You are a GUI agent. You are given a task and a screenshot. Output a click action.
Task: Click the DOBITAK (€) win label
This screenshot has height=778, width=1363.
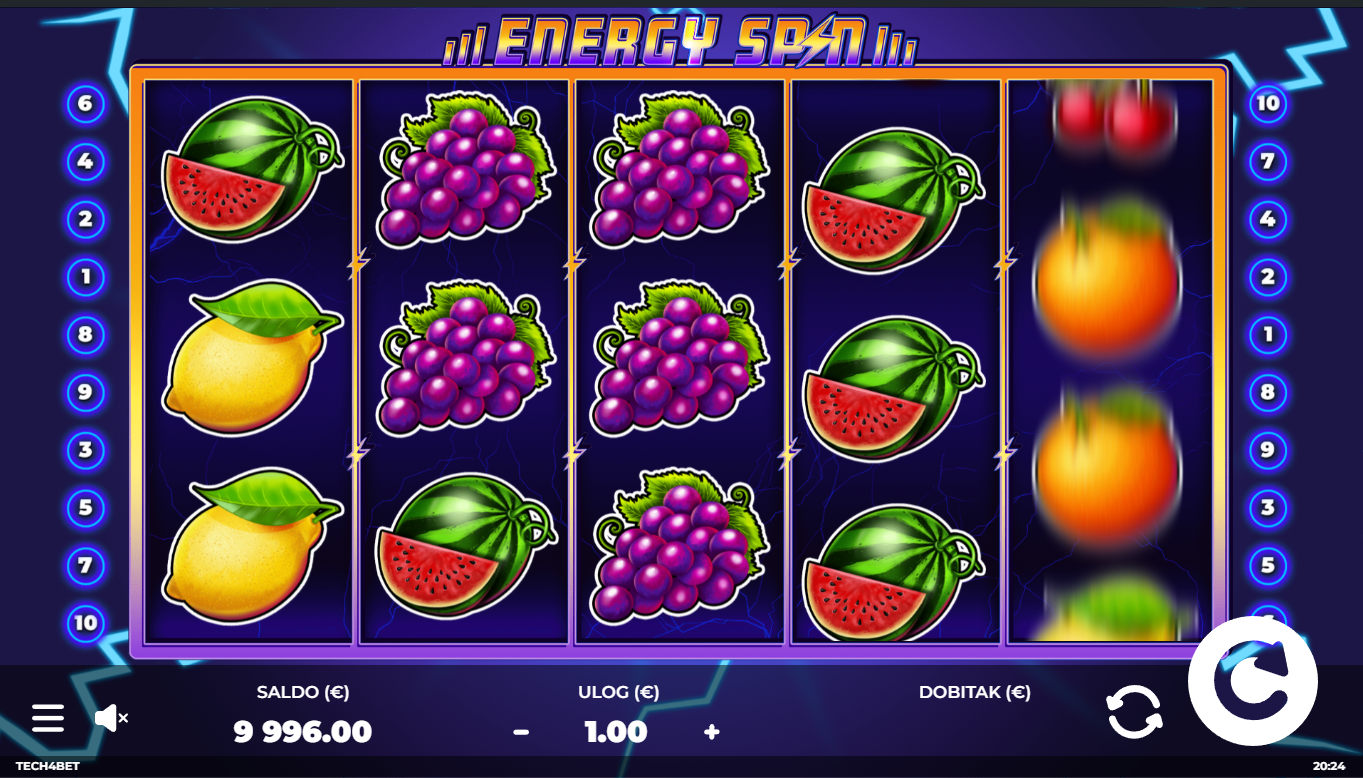[x=975, y=692]
